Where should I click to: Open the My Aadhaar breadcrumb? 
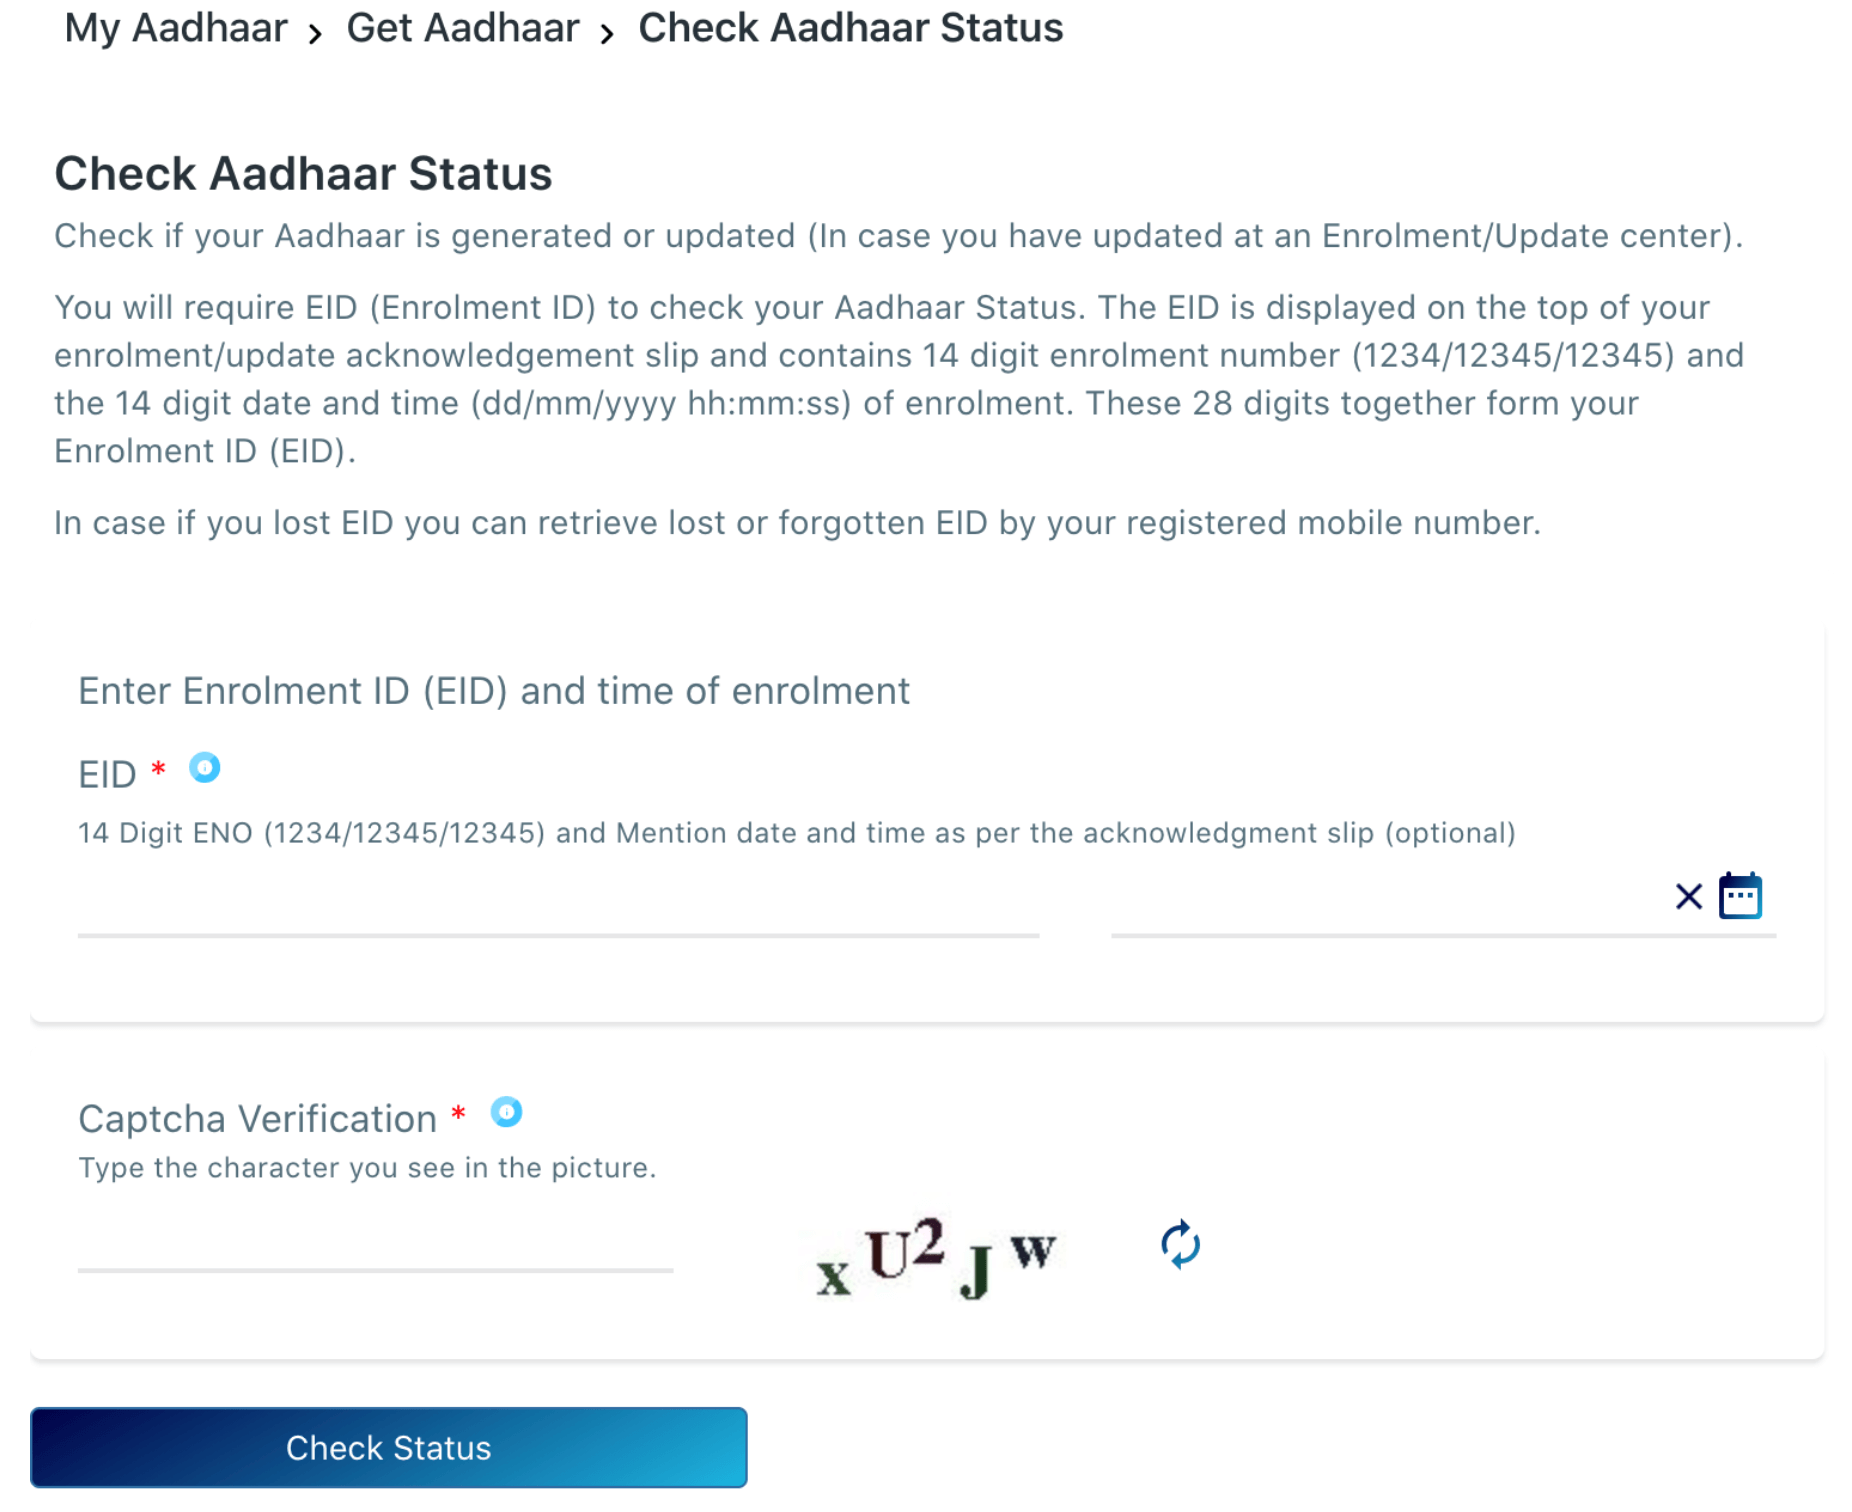[176, 28]
